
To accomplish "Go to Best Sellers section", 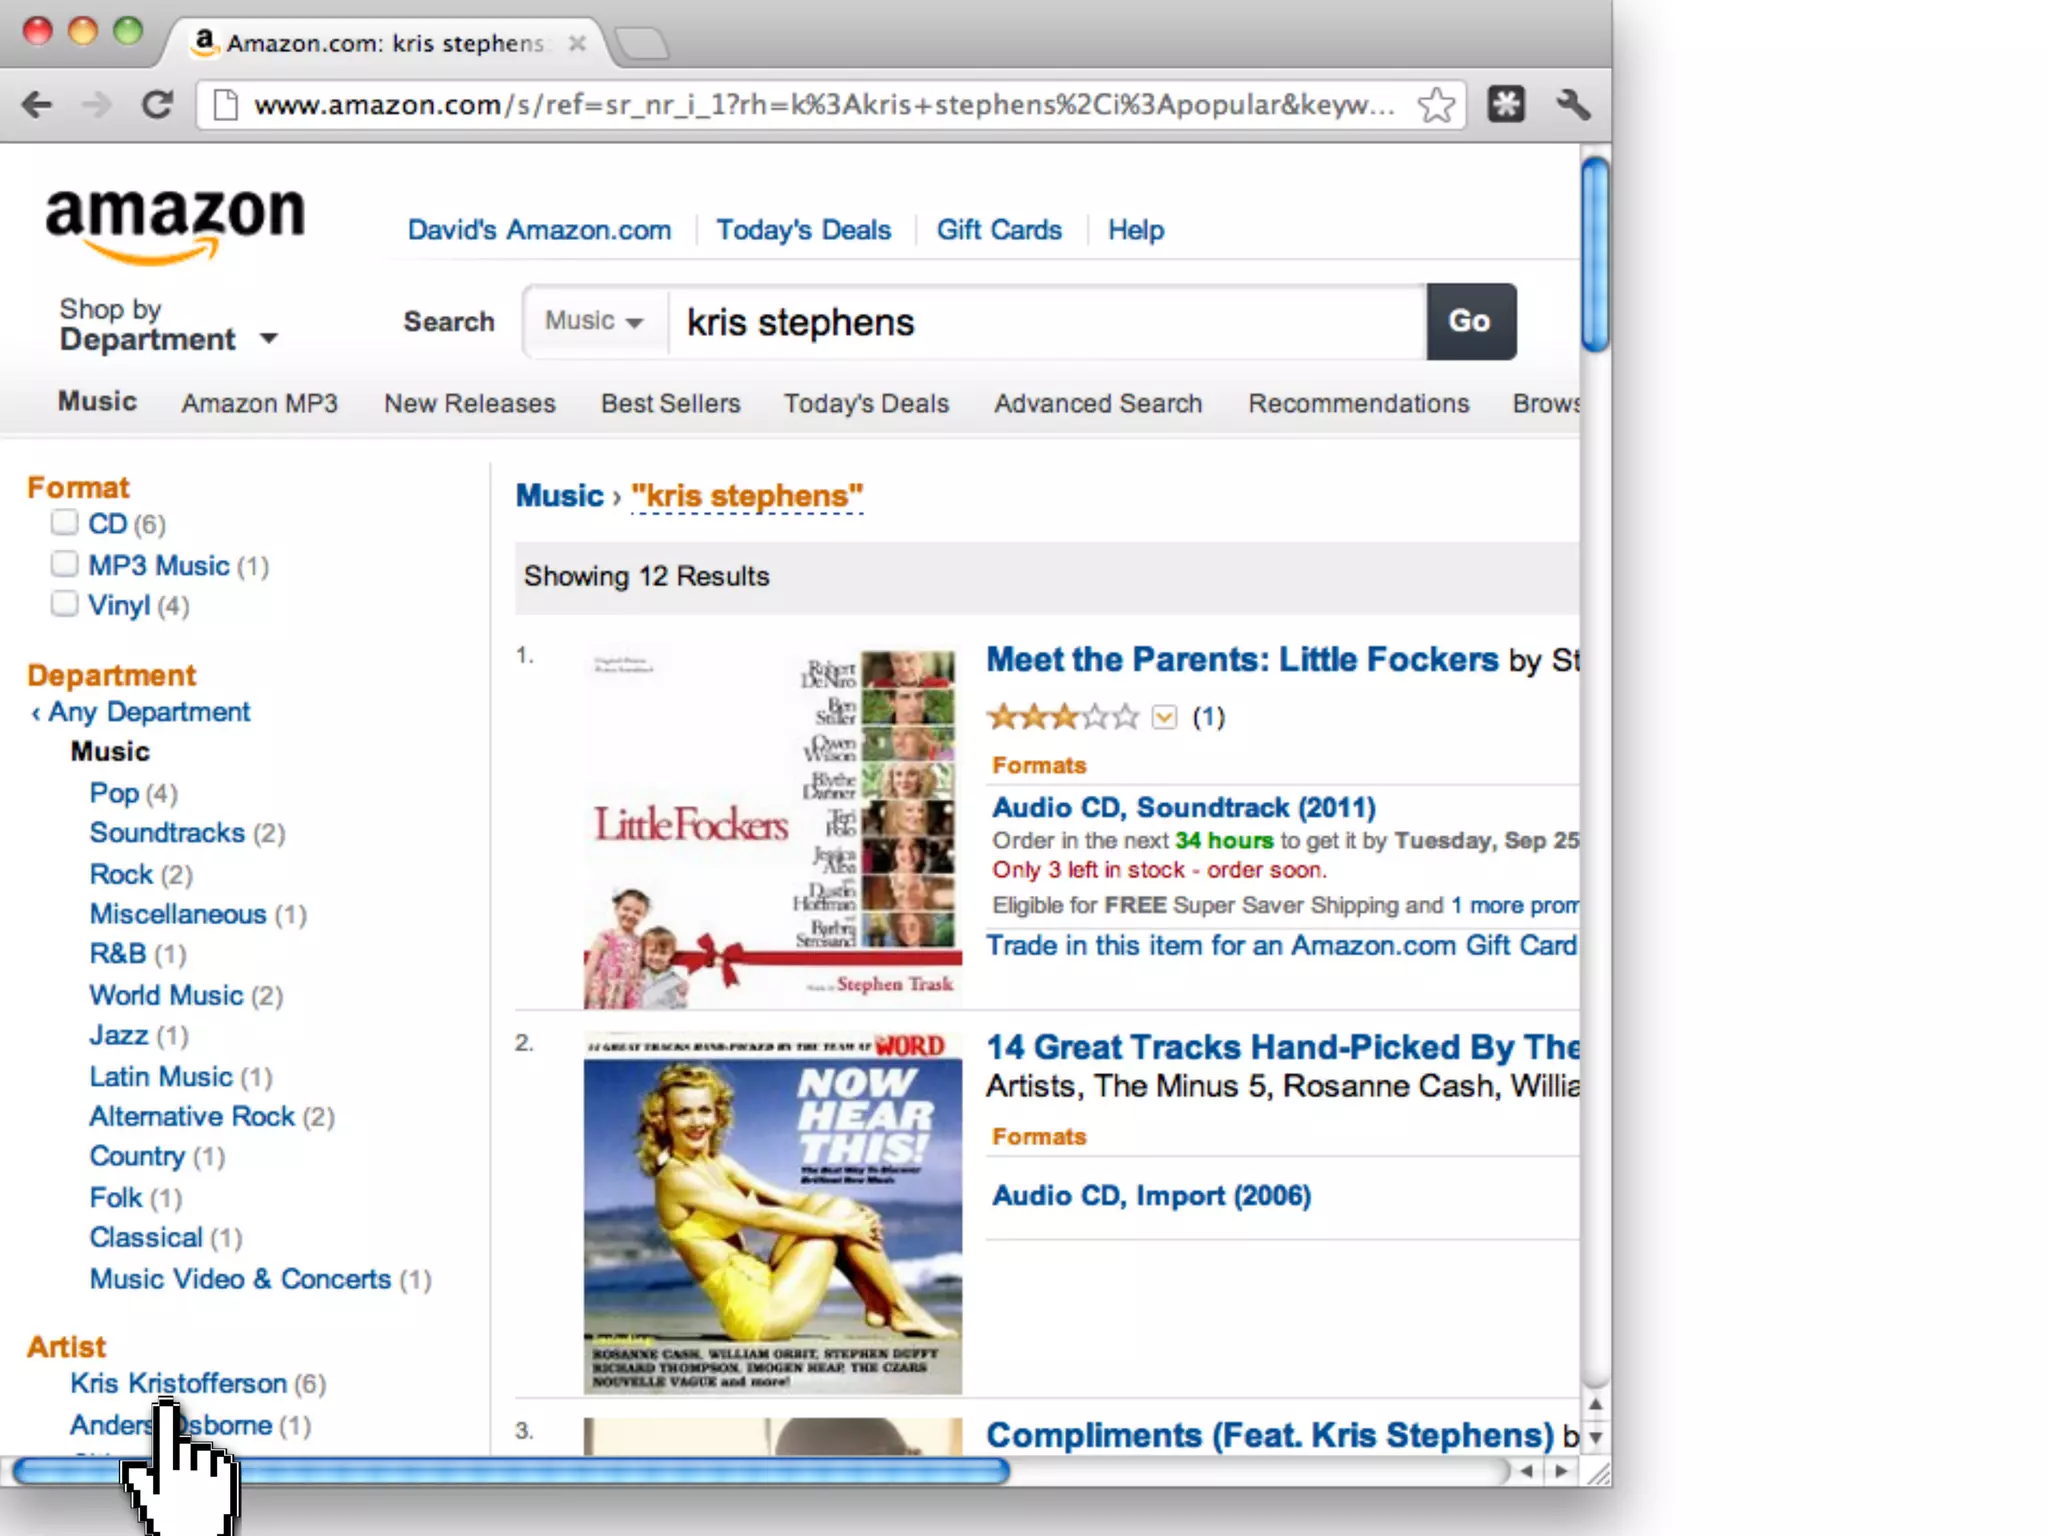I will tap(670, 403).
